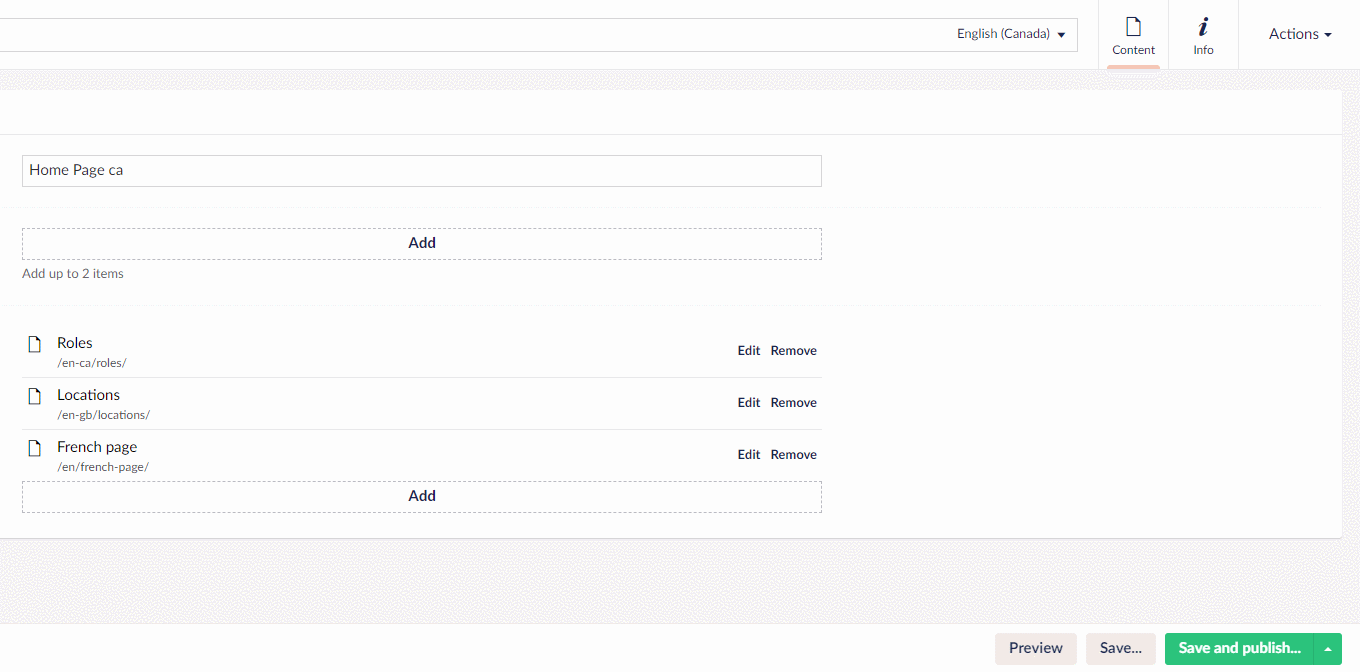Edit the Roles item
This screenshot has width=1360, height=672.
(x=749, y=351)
